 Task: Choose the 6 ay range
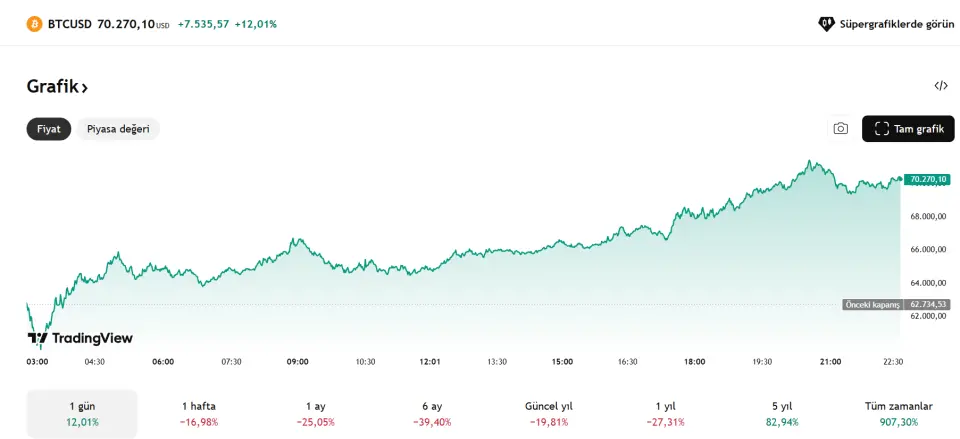(432, 414)
